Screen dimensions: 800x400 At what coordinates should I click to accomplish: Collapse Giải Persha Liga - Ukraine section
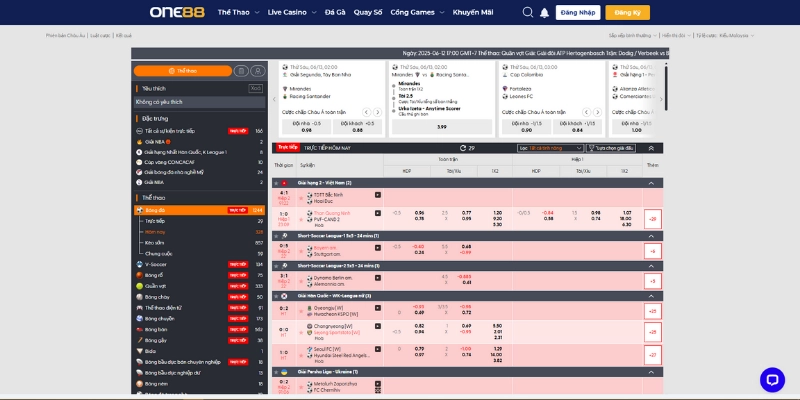click(x=651, y=372)
